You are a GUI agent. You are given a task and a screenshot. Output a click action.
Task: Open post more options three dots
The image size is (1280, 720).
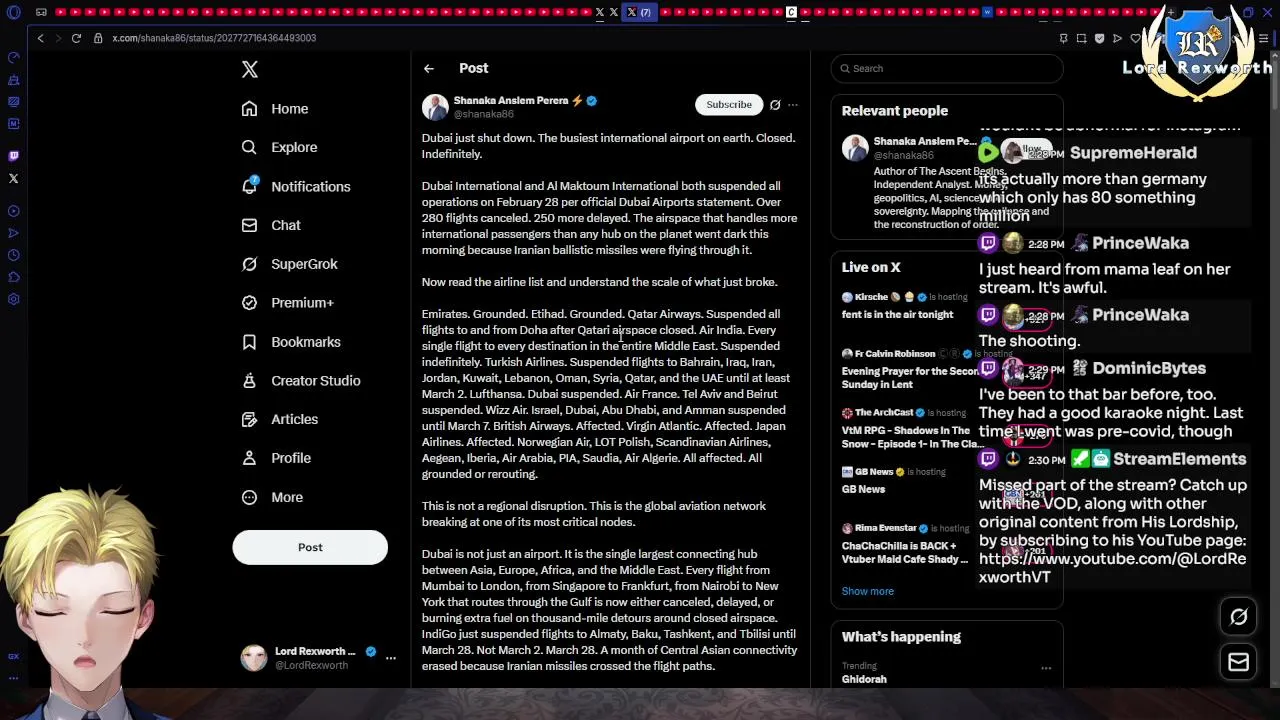[793, 104]
